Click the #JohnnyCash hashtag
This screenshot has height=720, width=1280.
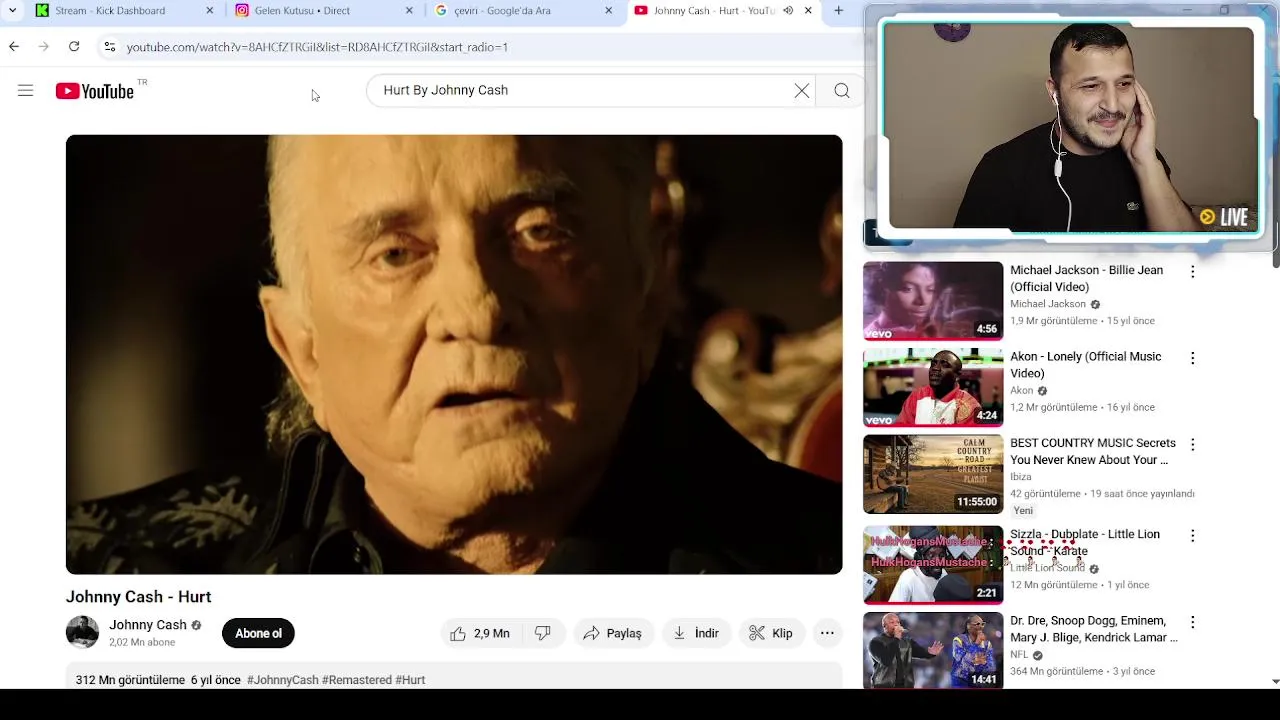(x=283, y=680)
